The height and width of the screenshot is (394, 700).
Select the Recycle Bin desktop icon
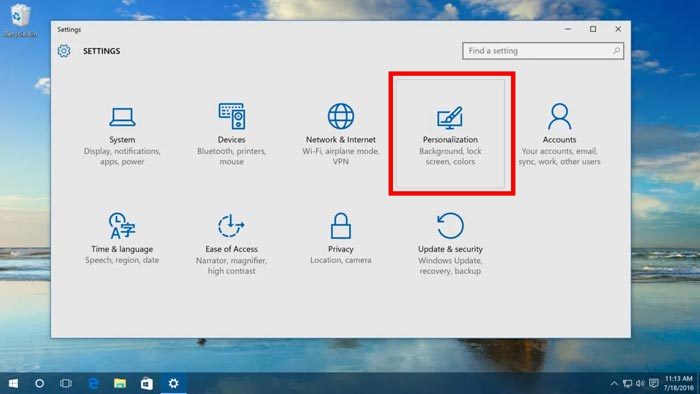tap(20, 20)
